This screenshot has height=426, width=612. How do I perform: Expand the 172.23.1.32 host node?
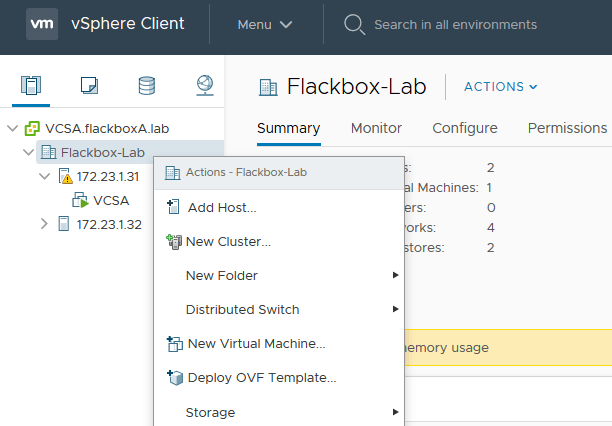[43, 223]
